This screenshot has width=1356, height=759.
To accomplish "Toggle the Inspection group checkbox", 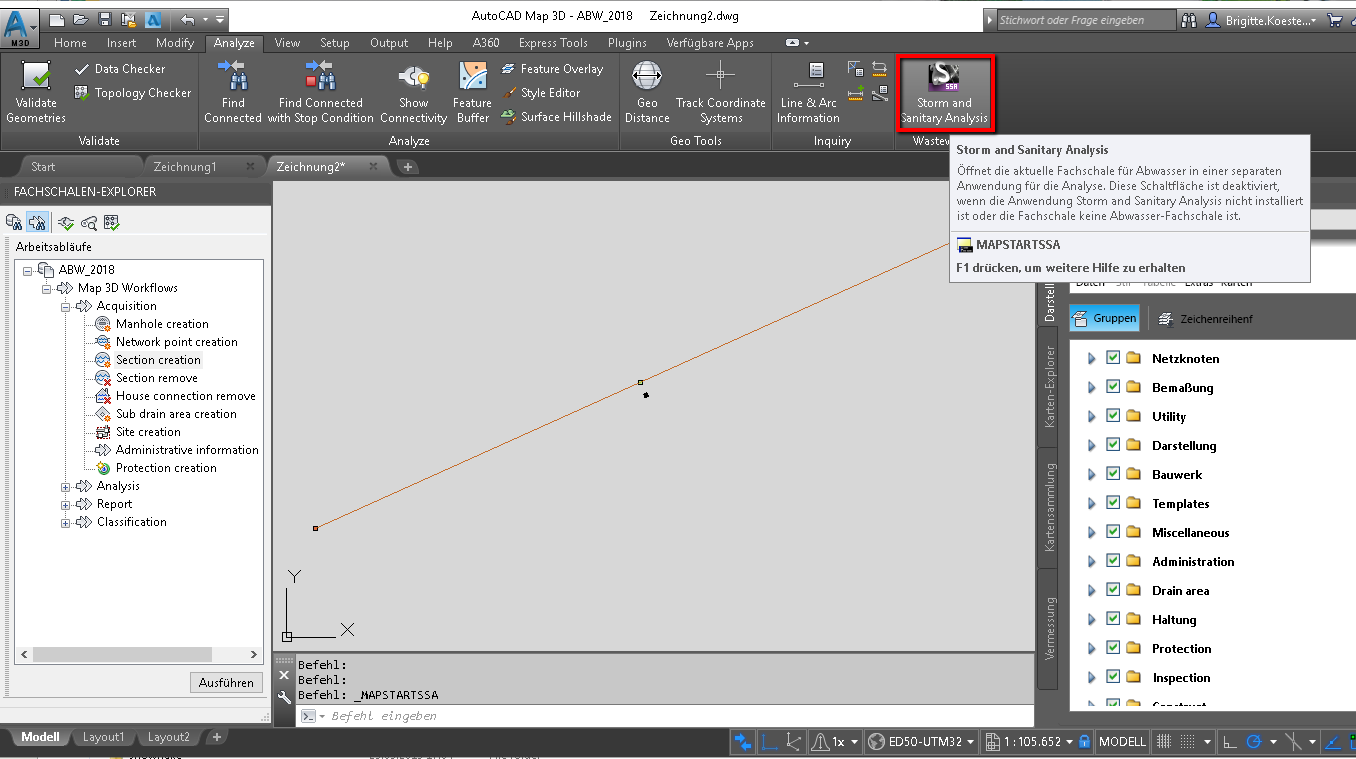I will pos(1113,677).
